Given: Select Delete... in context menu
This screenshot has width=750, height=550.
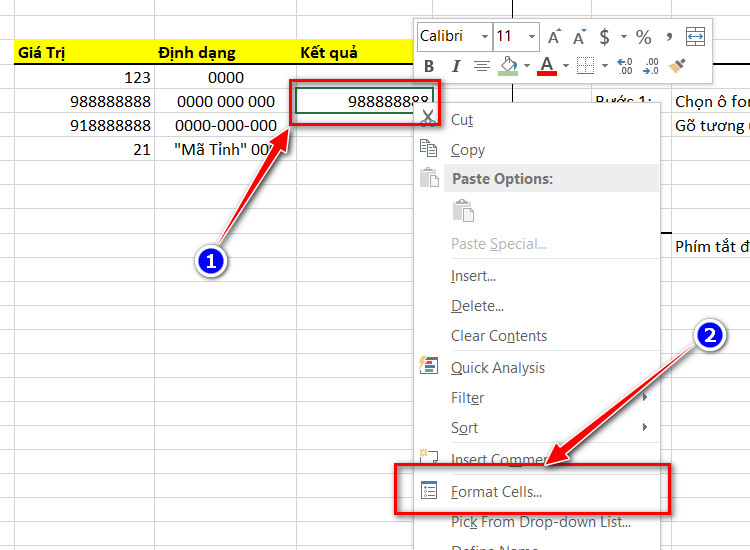Looking at the screenshot, I should click(x=538, y=306).
